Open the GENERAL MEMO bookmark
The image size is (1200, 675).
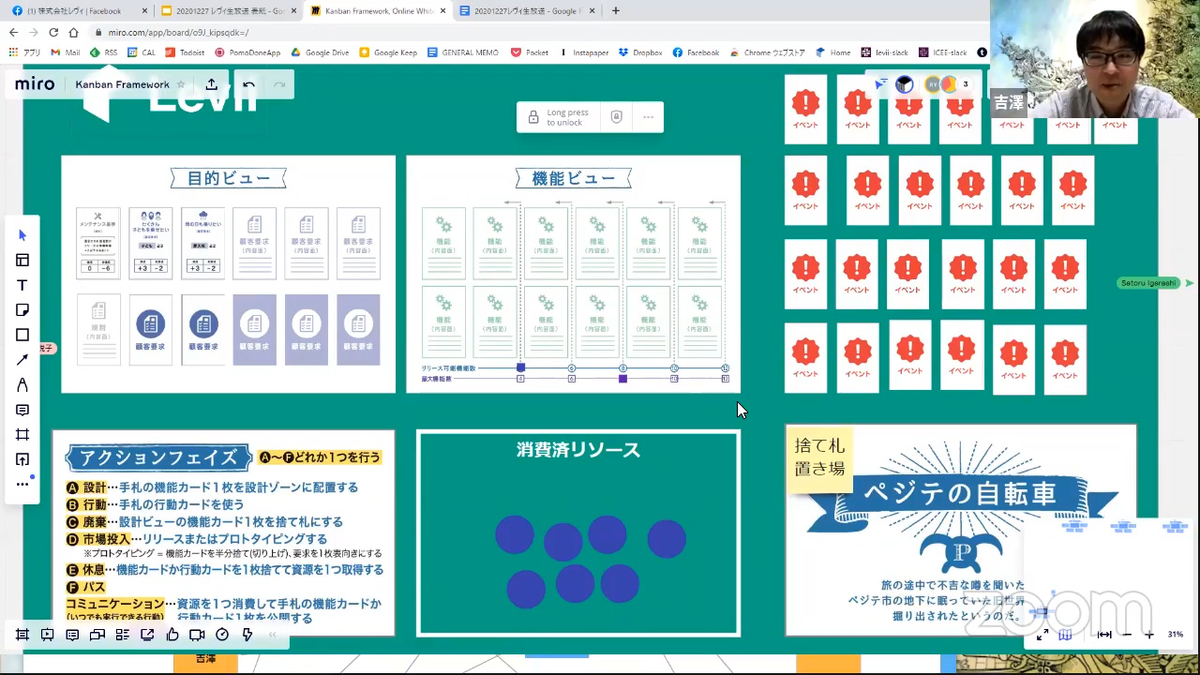click(x=461, y=52)
